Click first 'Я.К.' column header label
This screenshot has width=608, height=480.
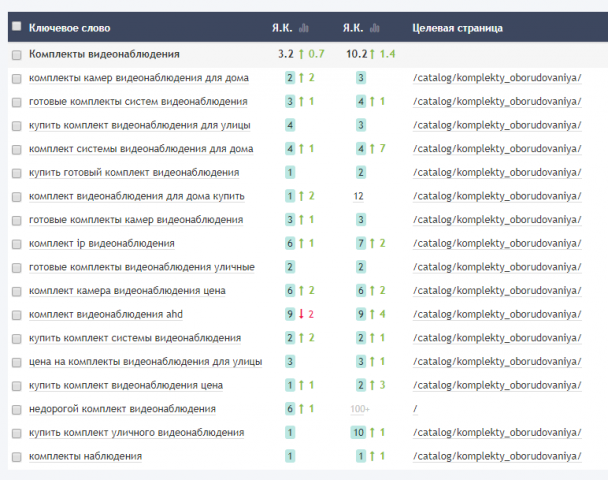tap(282, 28)
